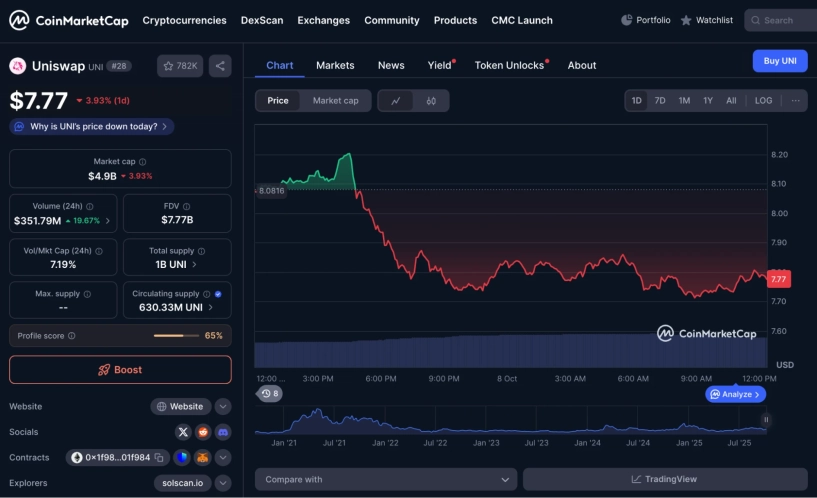Expand the Explorers dropdown chevron
Image resolution: width=817 pixels, height=498 pixels.
(x=223, y=483)
